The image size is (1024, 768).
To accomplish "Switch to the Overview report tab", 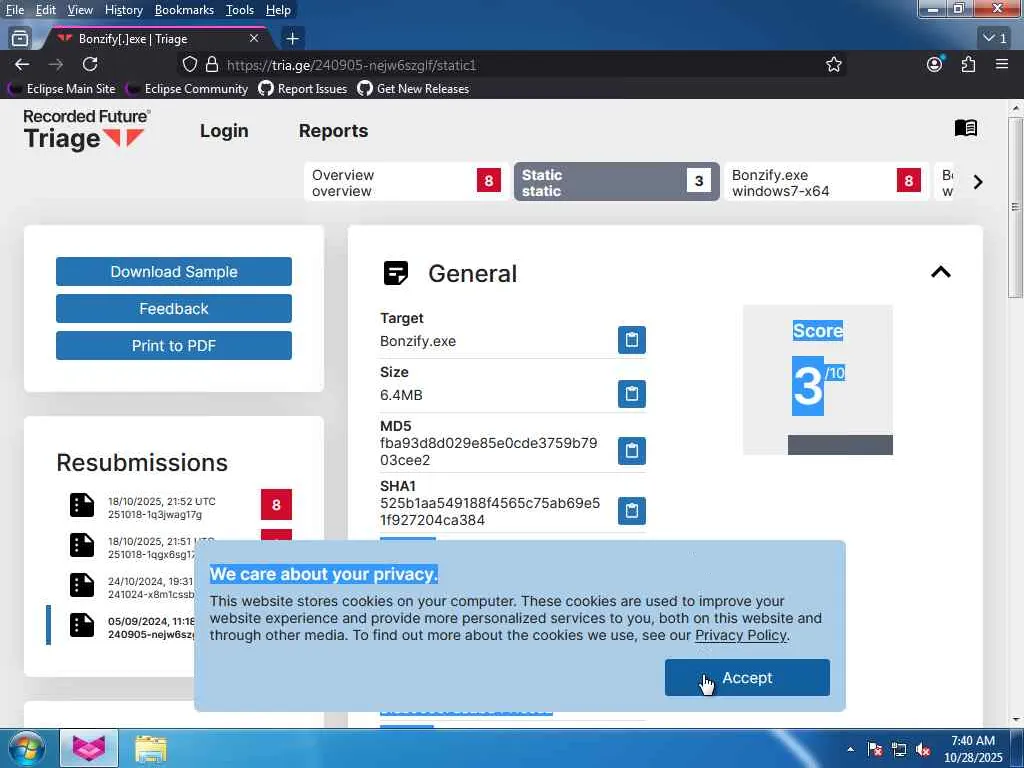I will coord(406,182).
